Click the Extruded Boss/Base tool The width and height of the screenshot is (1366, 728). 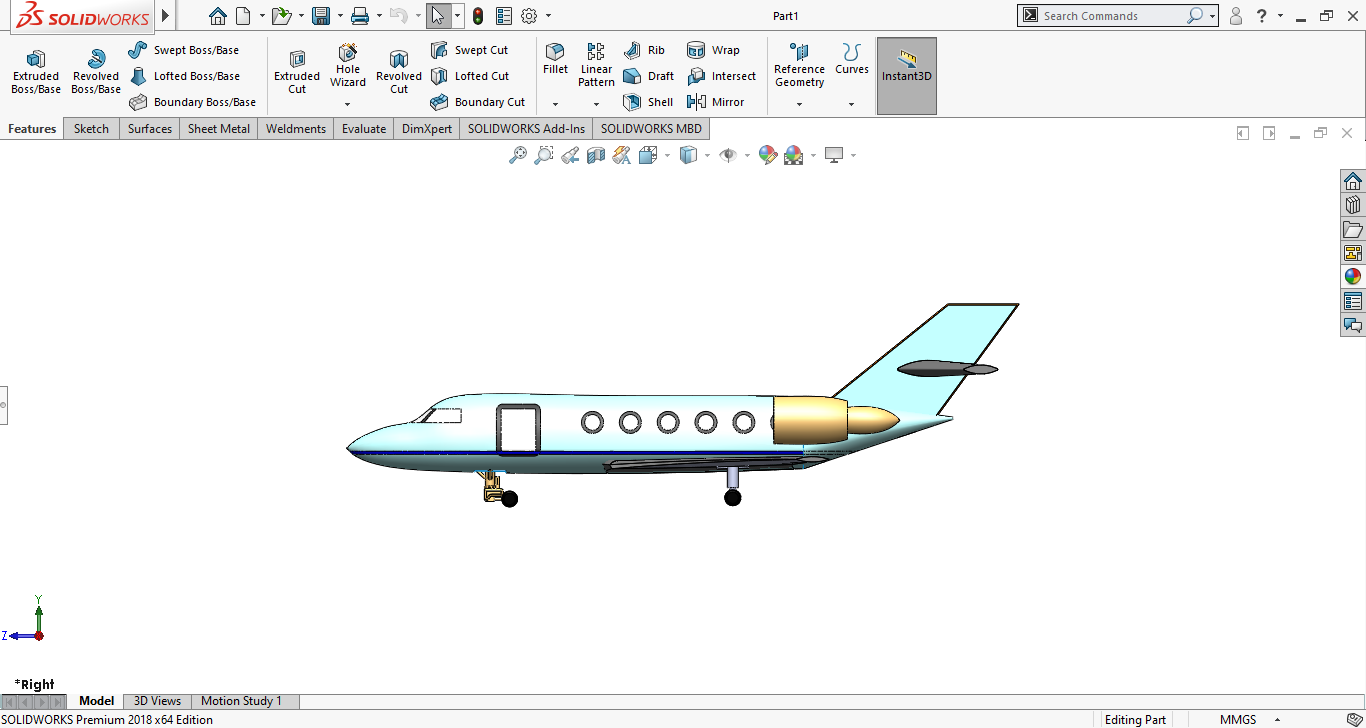click(x=36, y=73)
